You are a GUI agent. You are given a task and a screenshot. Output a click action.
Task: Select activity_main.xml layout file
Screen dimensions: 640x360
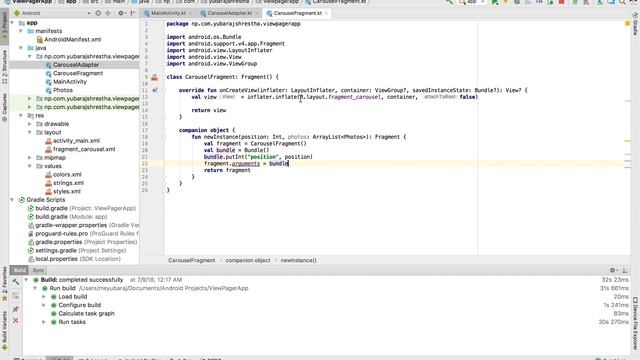pos(76,141)
